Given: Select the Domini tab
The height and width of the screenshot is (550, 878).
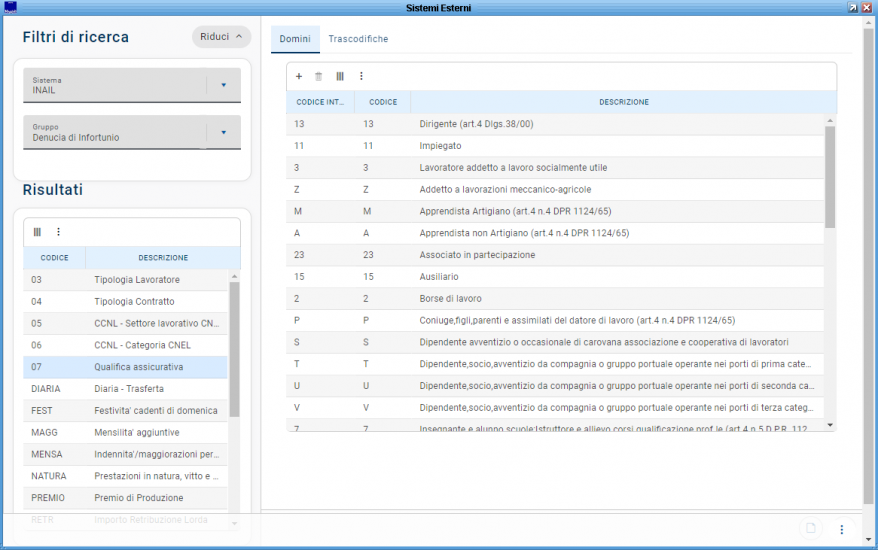Looking at the screenshot, I should pyautogui.click(x=294, y=39).
